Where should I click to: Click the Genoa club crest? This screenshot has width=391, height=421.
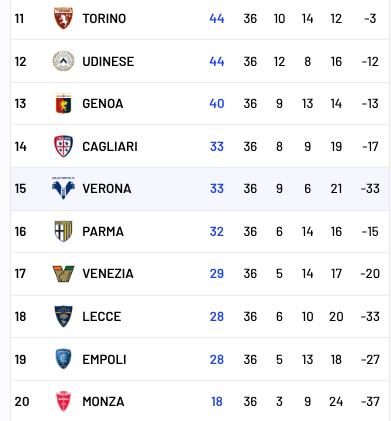(63, 103)
